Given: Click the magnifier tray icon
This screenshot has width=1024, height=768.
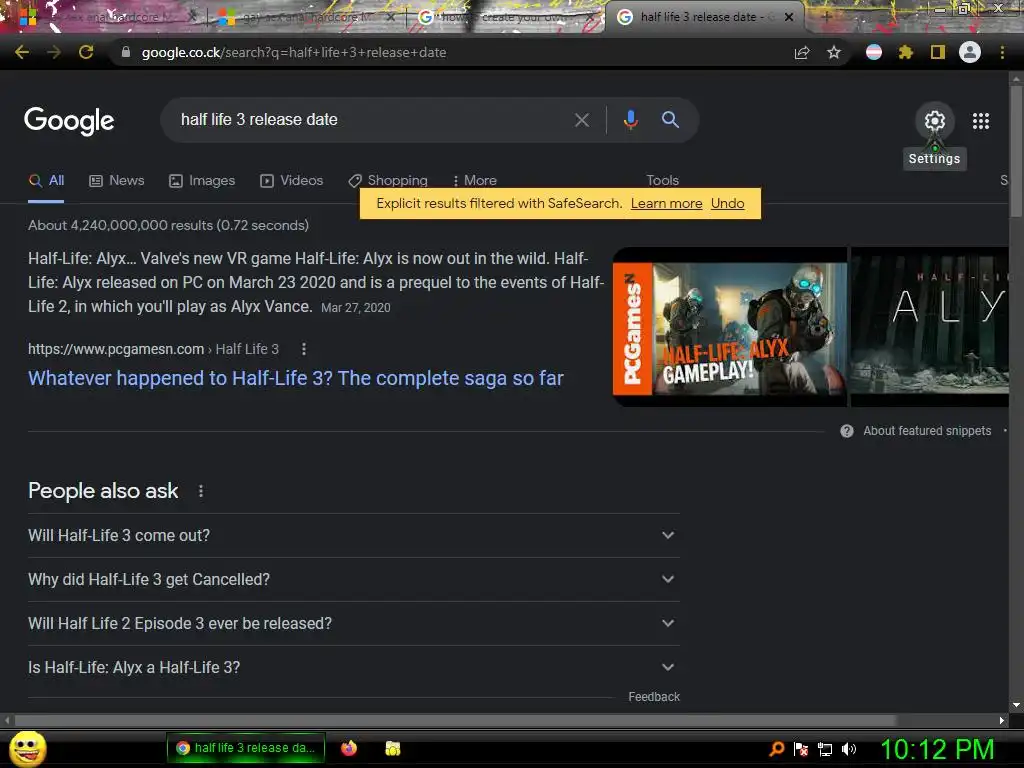Looking at the screenshot, I should (x=776, y=749).
